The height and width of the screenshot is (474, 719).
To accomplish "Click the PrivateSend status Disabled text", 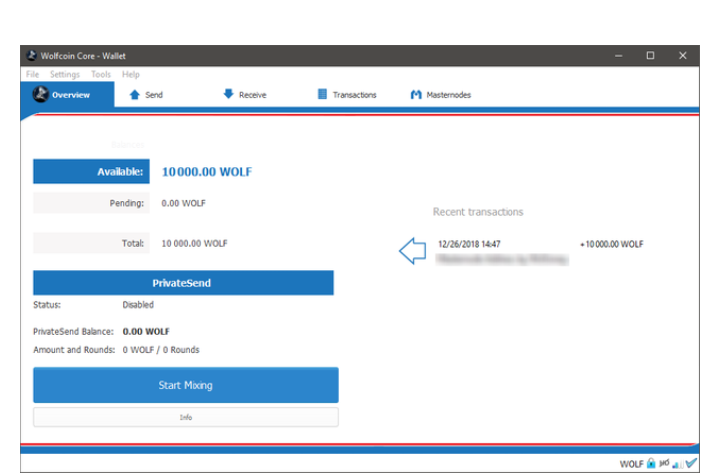I will point(138,305).
